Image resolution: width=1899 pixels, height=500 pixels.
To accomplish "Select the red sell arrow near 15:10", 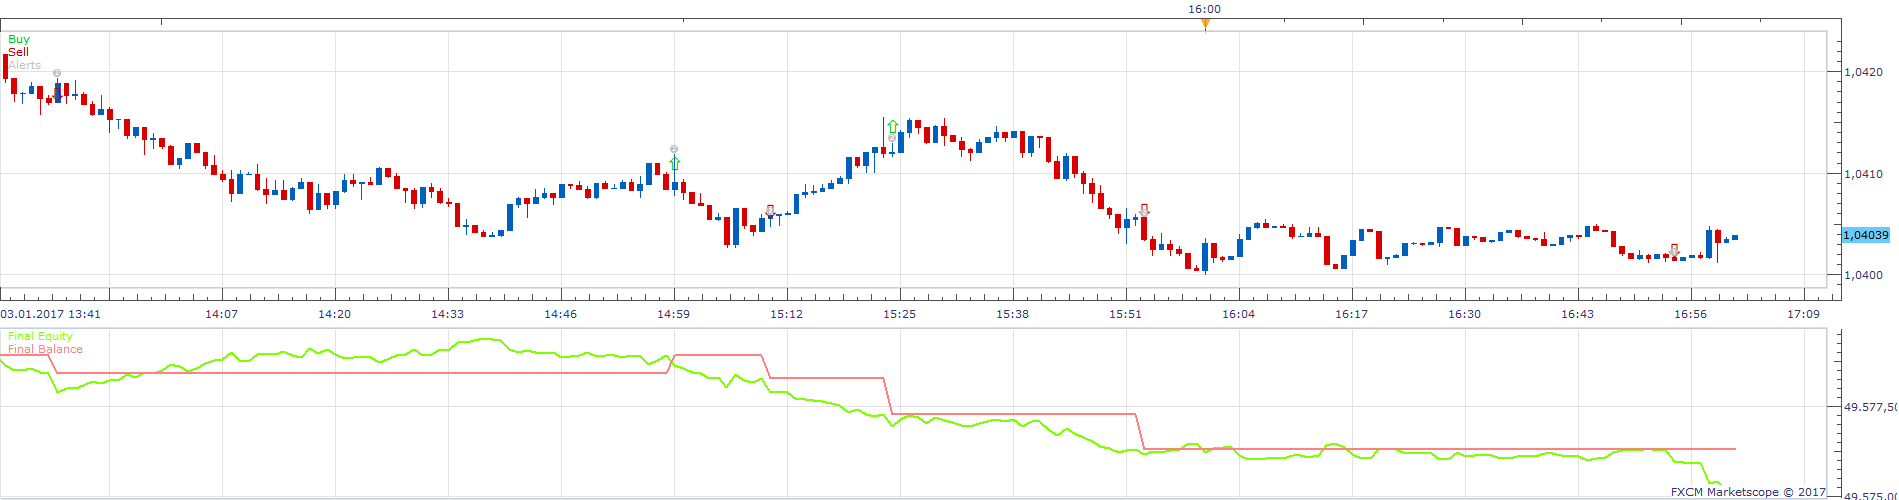I will point(769,210).
